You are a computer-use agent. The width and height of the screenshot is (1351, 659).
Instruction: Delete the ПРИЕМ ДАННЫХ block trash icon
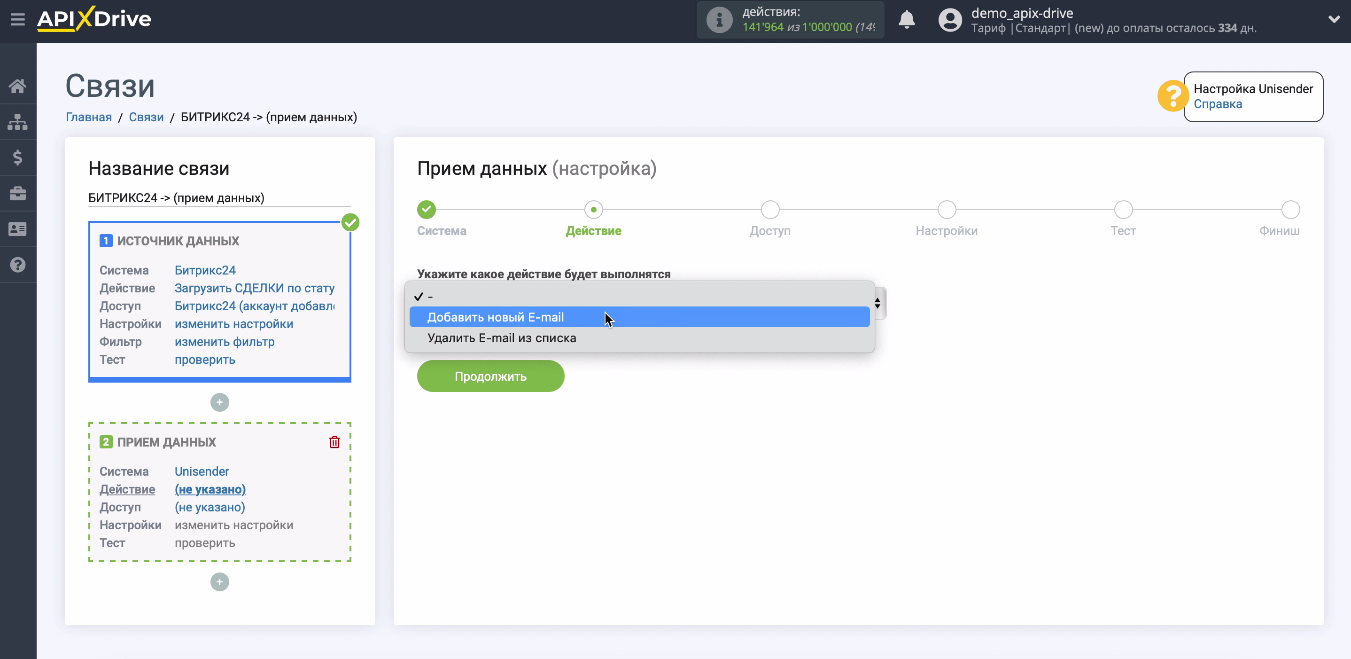[335, 442]
